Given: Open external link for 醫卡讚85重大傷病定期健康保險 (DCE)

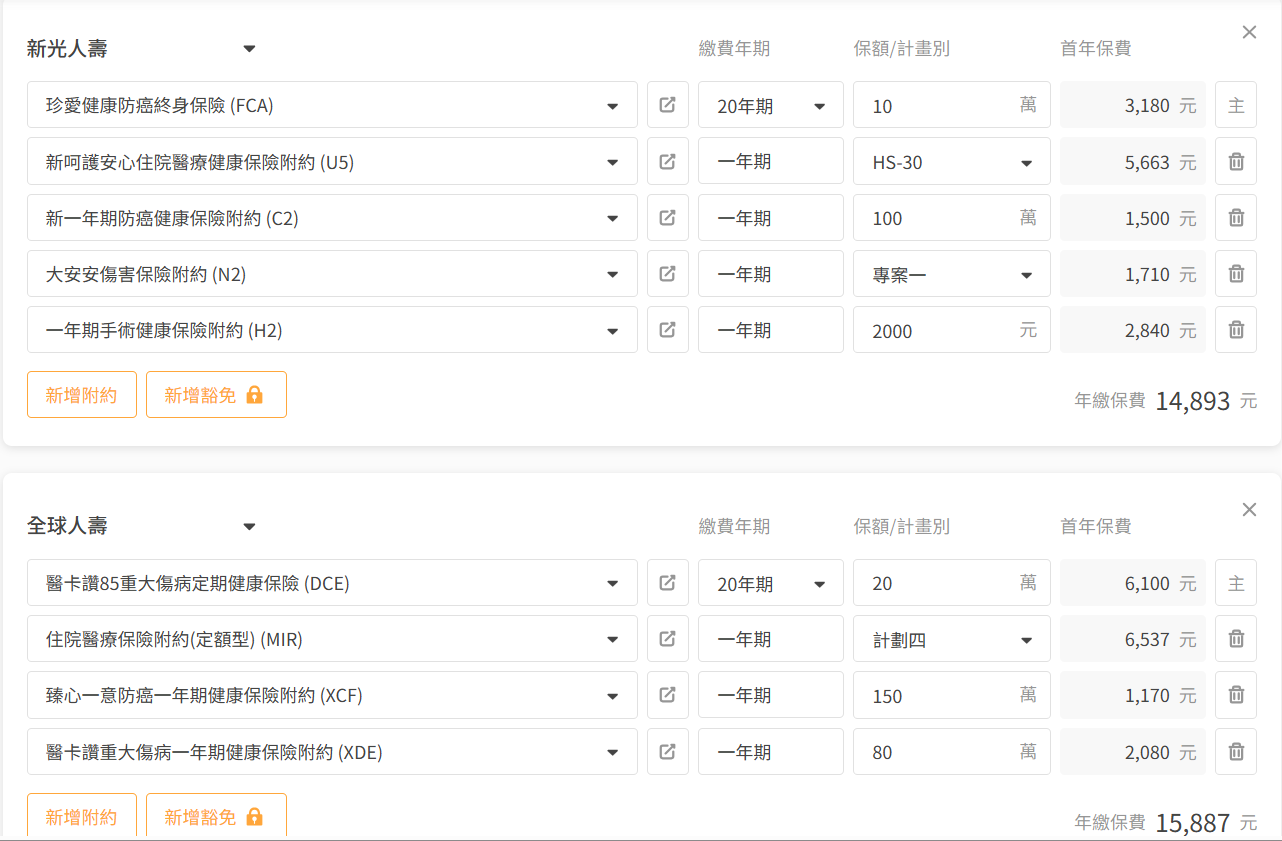Looking at the screenshot, I should 668,583.
